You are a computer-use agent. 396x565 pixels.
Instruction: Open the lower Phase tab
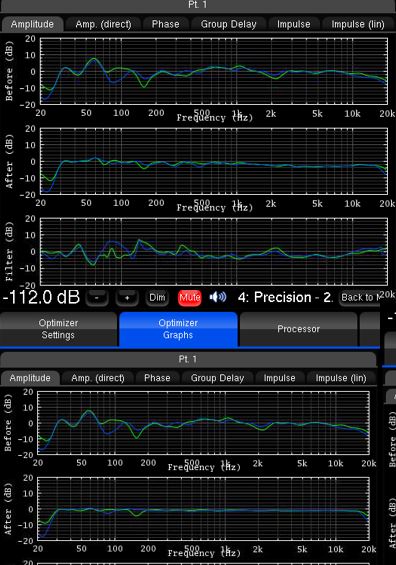click(x=157, y=378)
